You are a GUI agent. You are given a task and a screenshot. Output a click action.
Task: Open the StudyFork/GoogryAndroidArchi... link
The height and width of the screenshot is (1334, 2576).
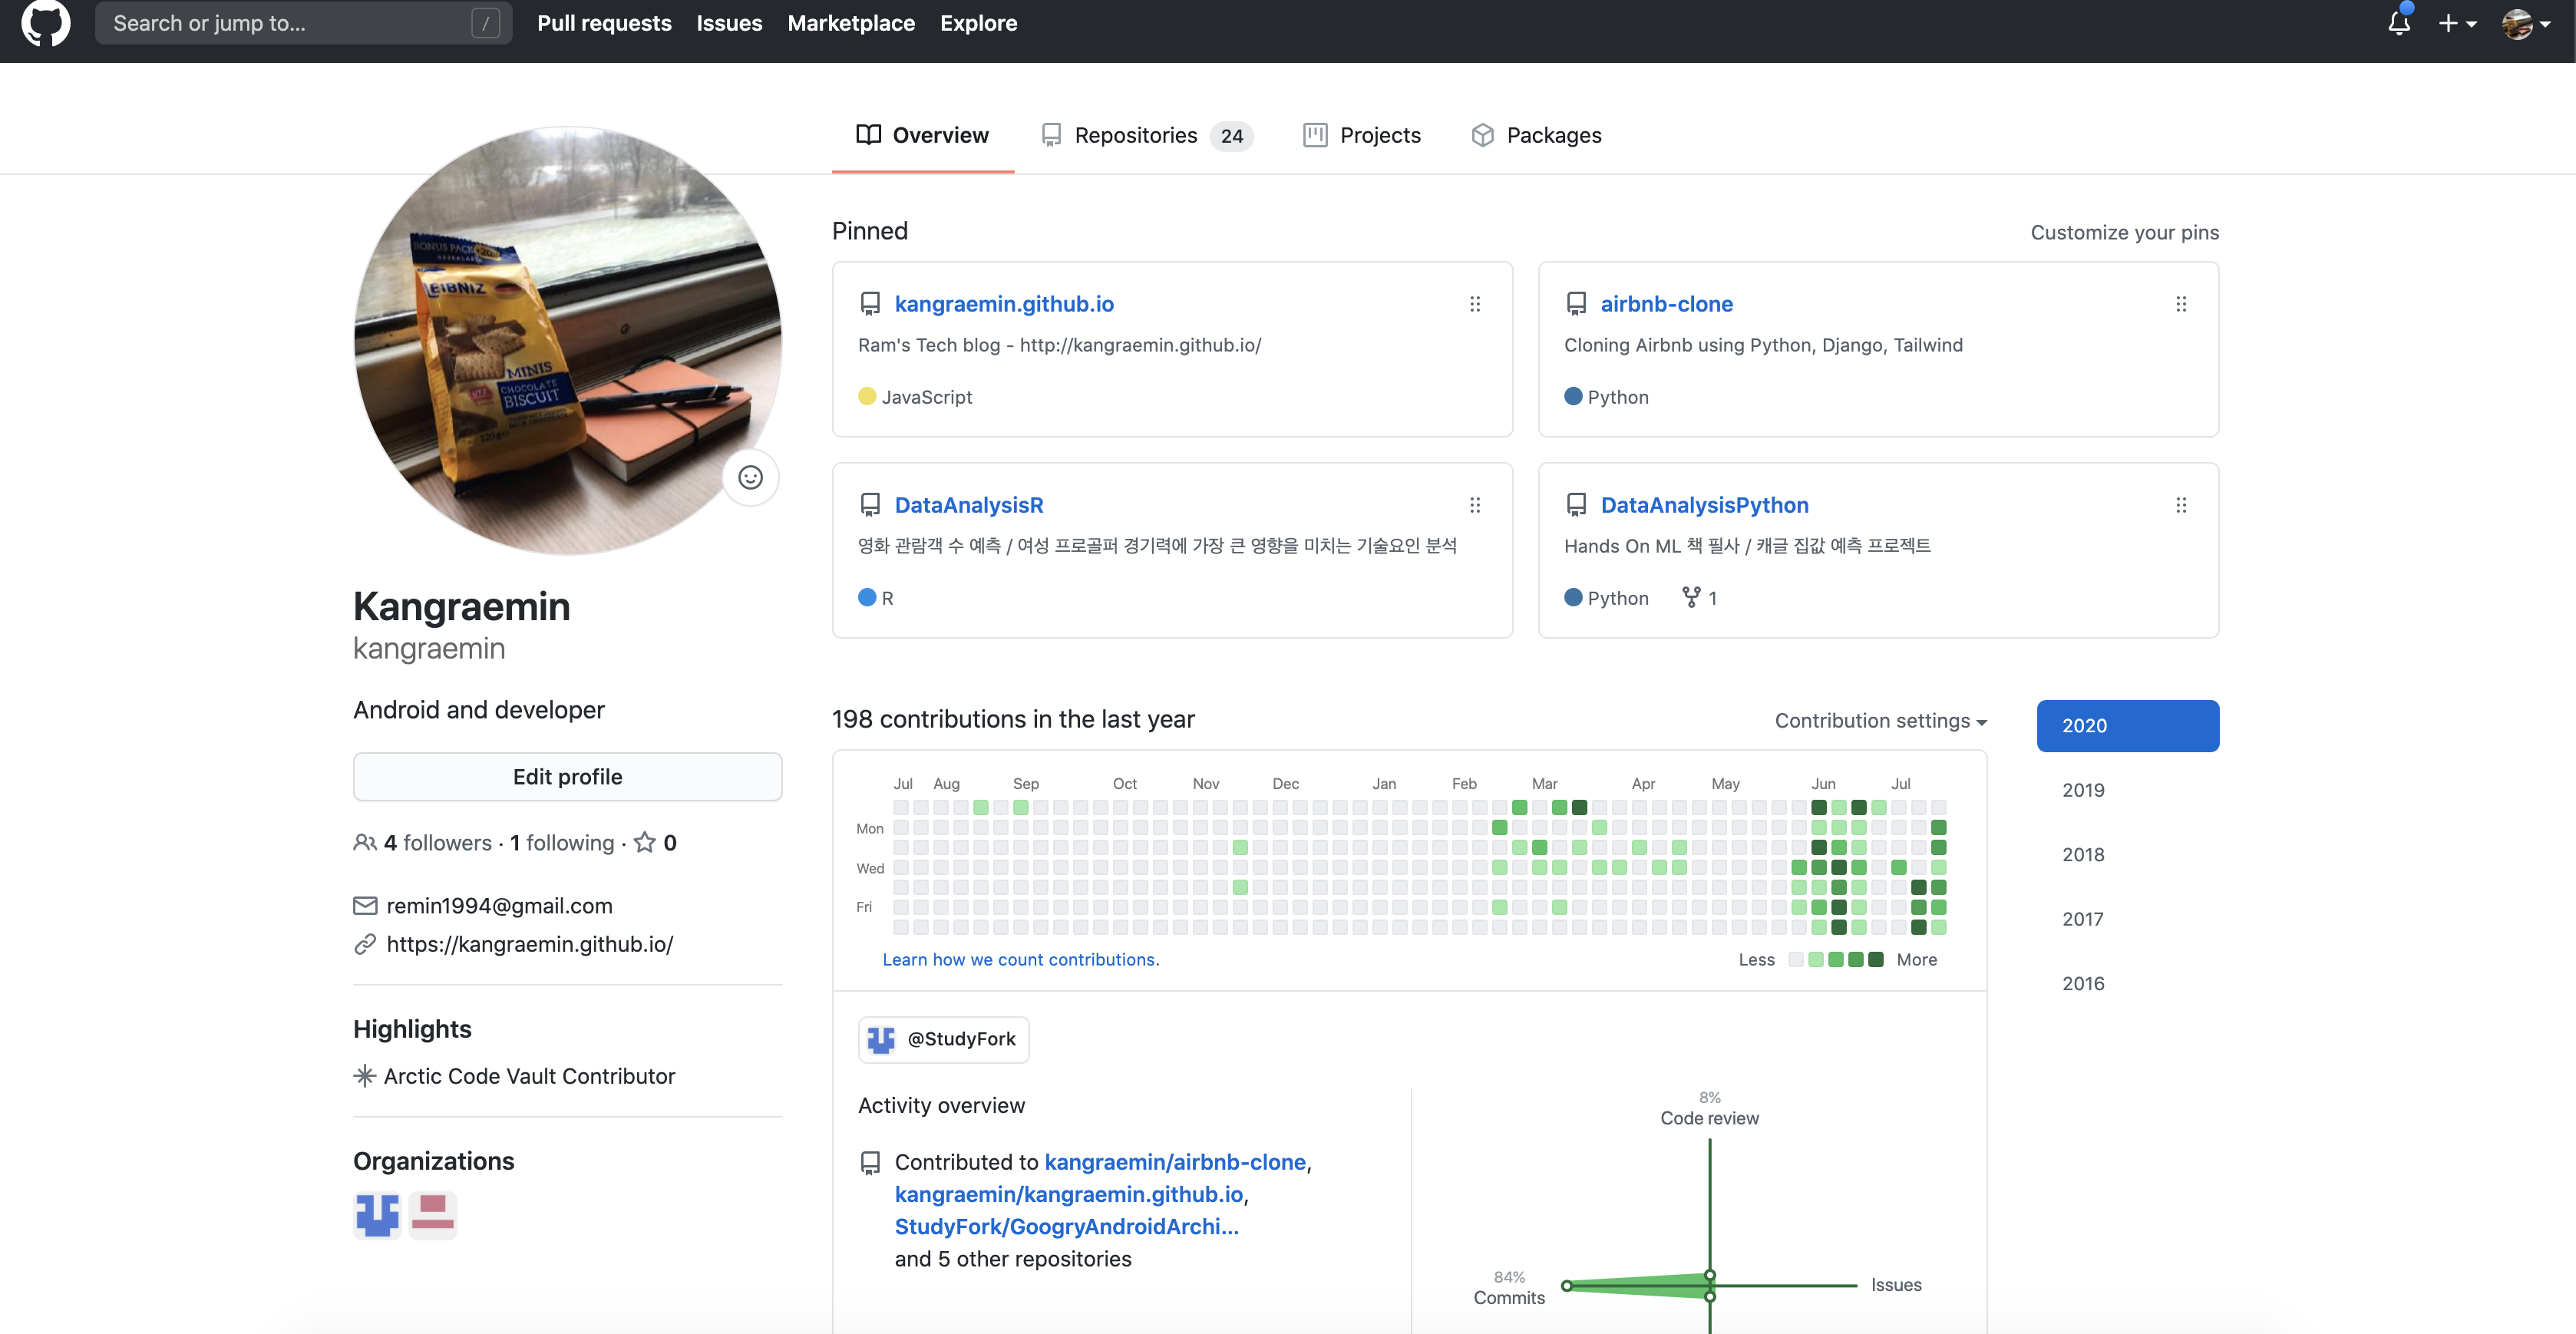[1066, 1226]
